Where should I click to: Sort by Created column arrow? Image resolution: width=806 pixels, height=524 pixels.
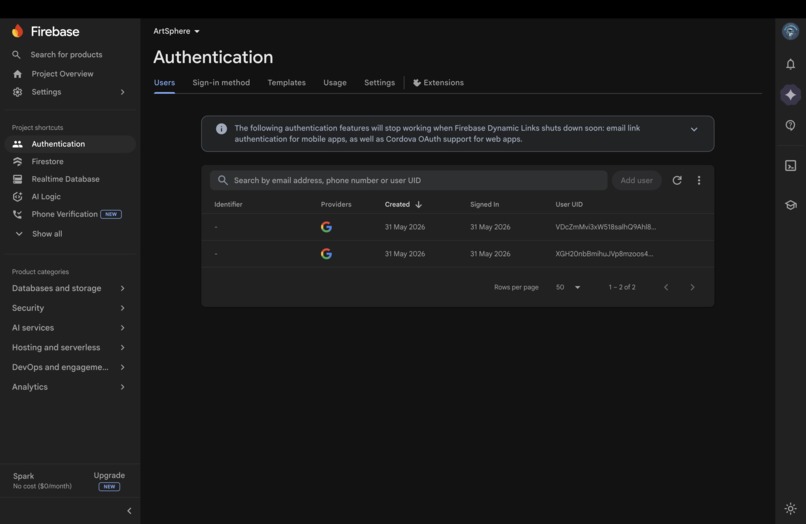click(x=418, y=205)
